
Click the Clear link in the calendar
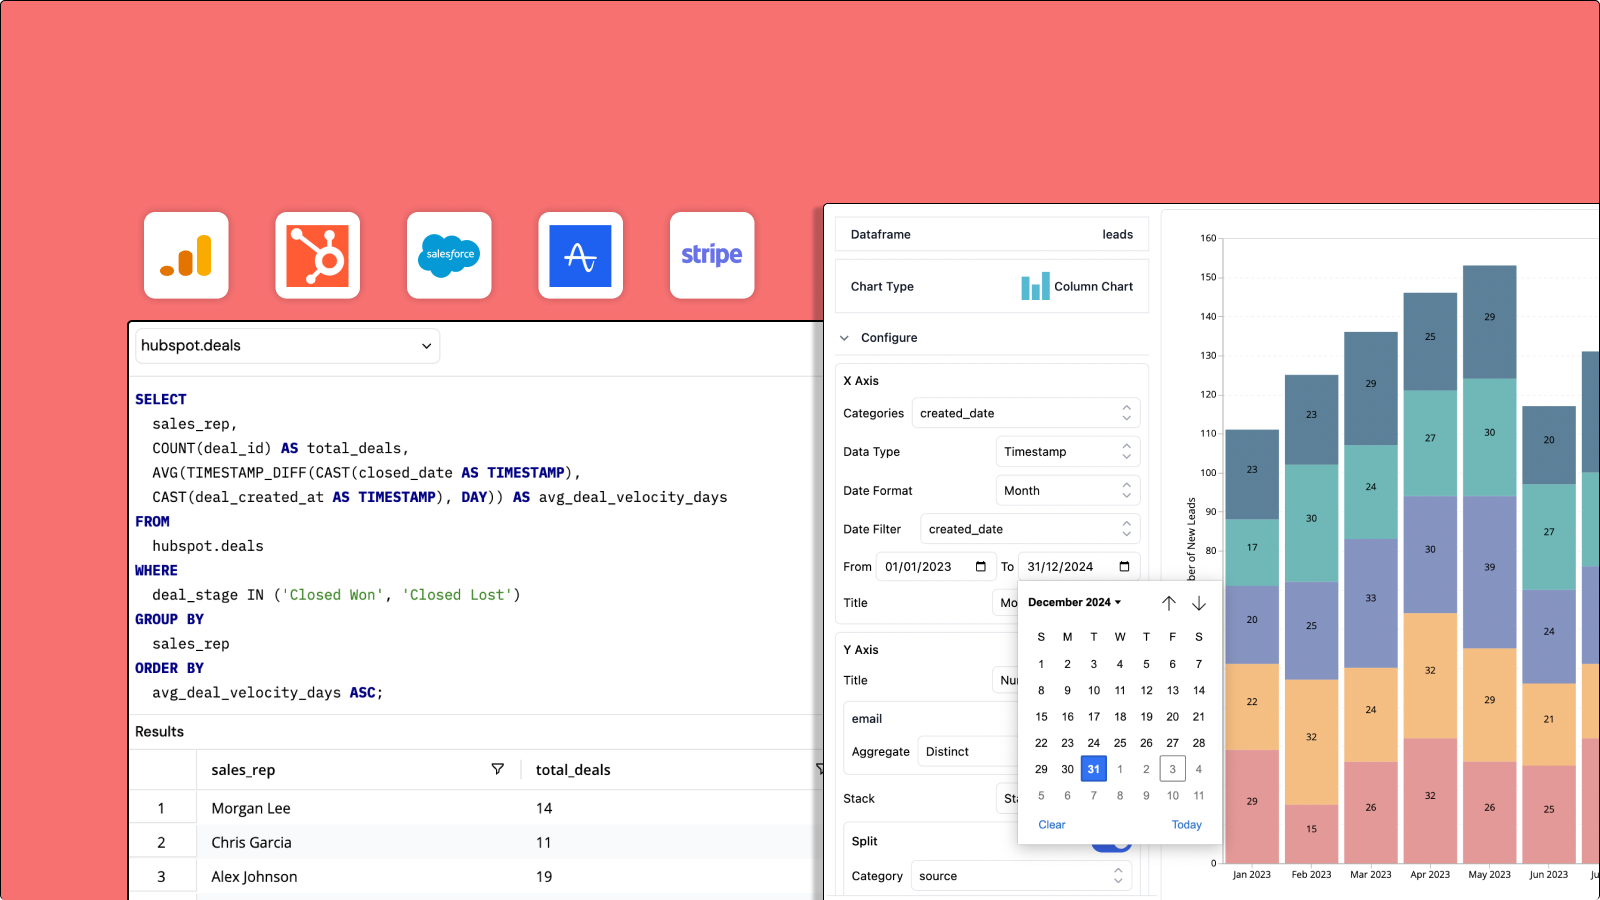(1051, 824)
